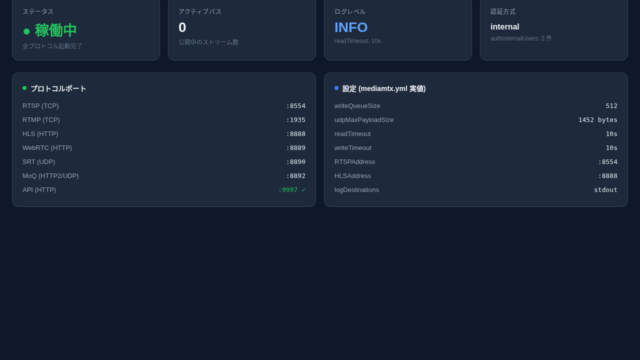This screenshot has width=640, height=360.
Task: Click the RTMP (TCP) :1935 value
Action: click(296, 120)
